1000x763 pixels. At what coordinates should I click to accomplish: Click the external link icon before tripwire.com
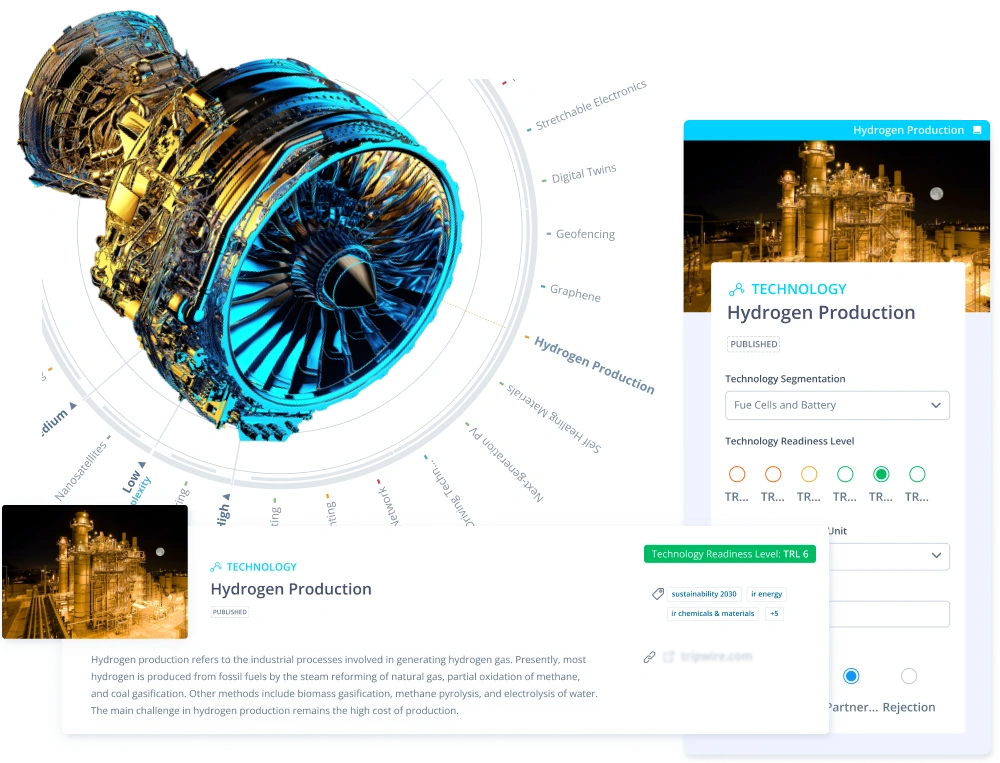(669, 656)
